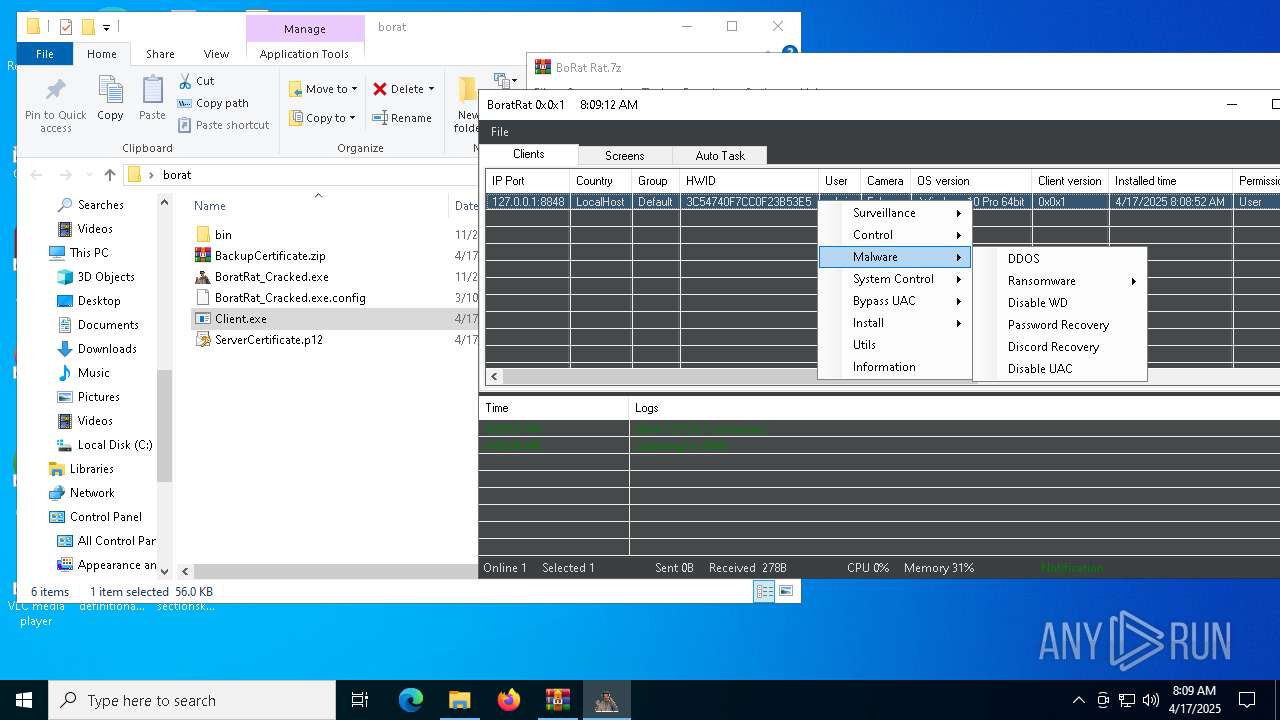Open Firefox from taskbar
The image size is (1280, 720).
(508, 700)
